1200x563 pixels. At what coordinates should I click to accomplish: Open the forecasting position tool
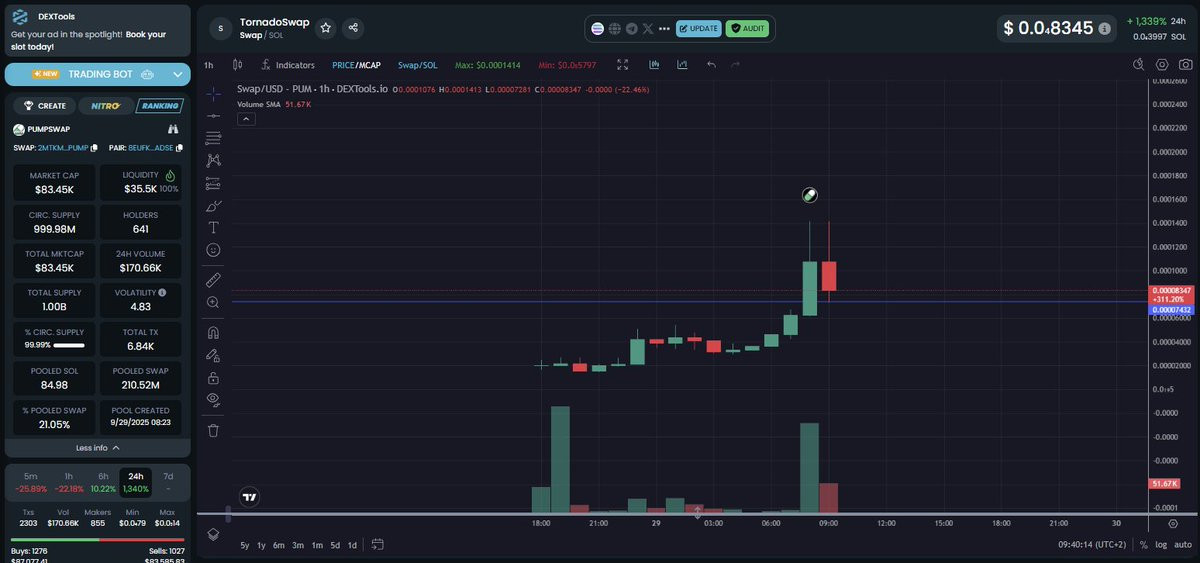[213, 183]
